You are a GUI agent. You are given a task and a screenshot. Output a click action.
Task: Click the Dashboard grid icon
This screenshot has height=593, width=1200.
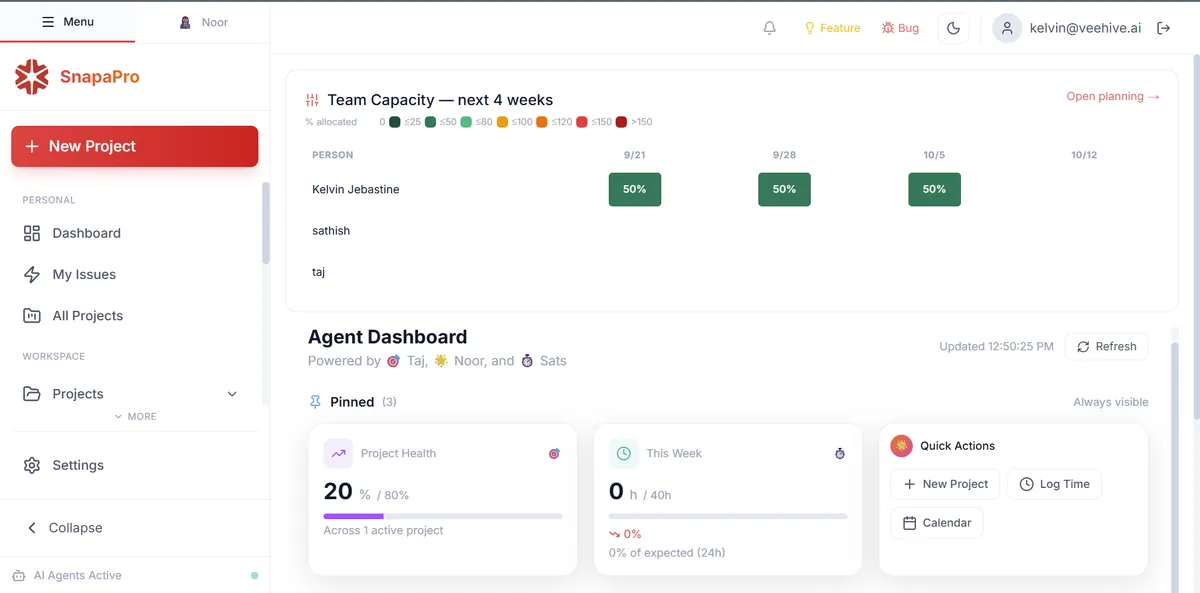point(32,233)
